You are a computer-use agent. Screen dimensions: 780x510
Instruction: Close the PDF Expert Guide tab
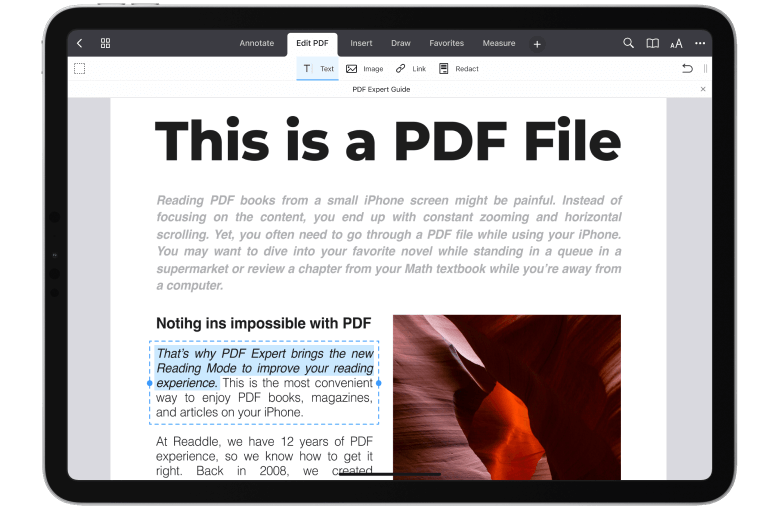(x=703, y=89)
